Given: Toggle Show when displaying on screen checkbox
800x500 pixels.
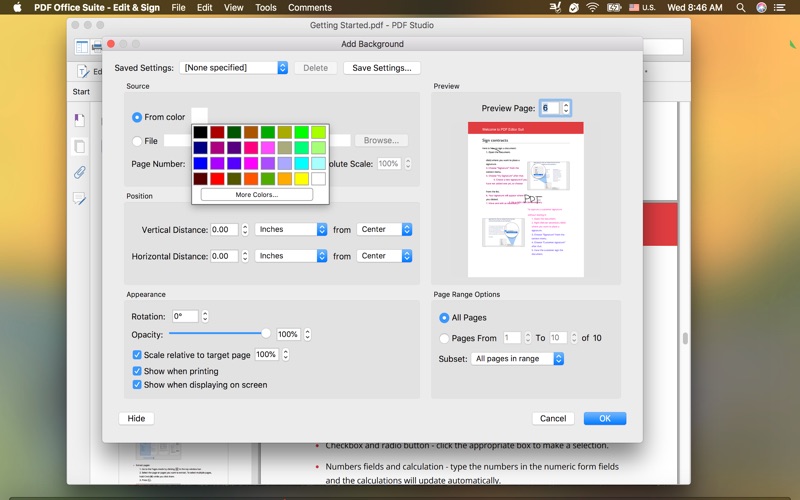Looking at the screenshot, I should click(137, 385).
